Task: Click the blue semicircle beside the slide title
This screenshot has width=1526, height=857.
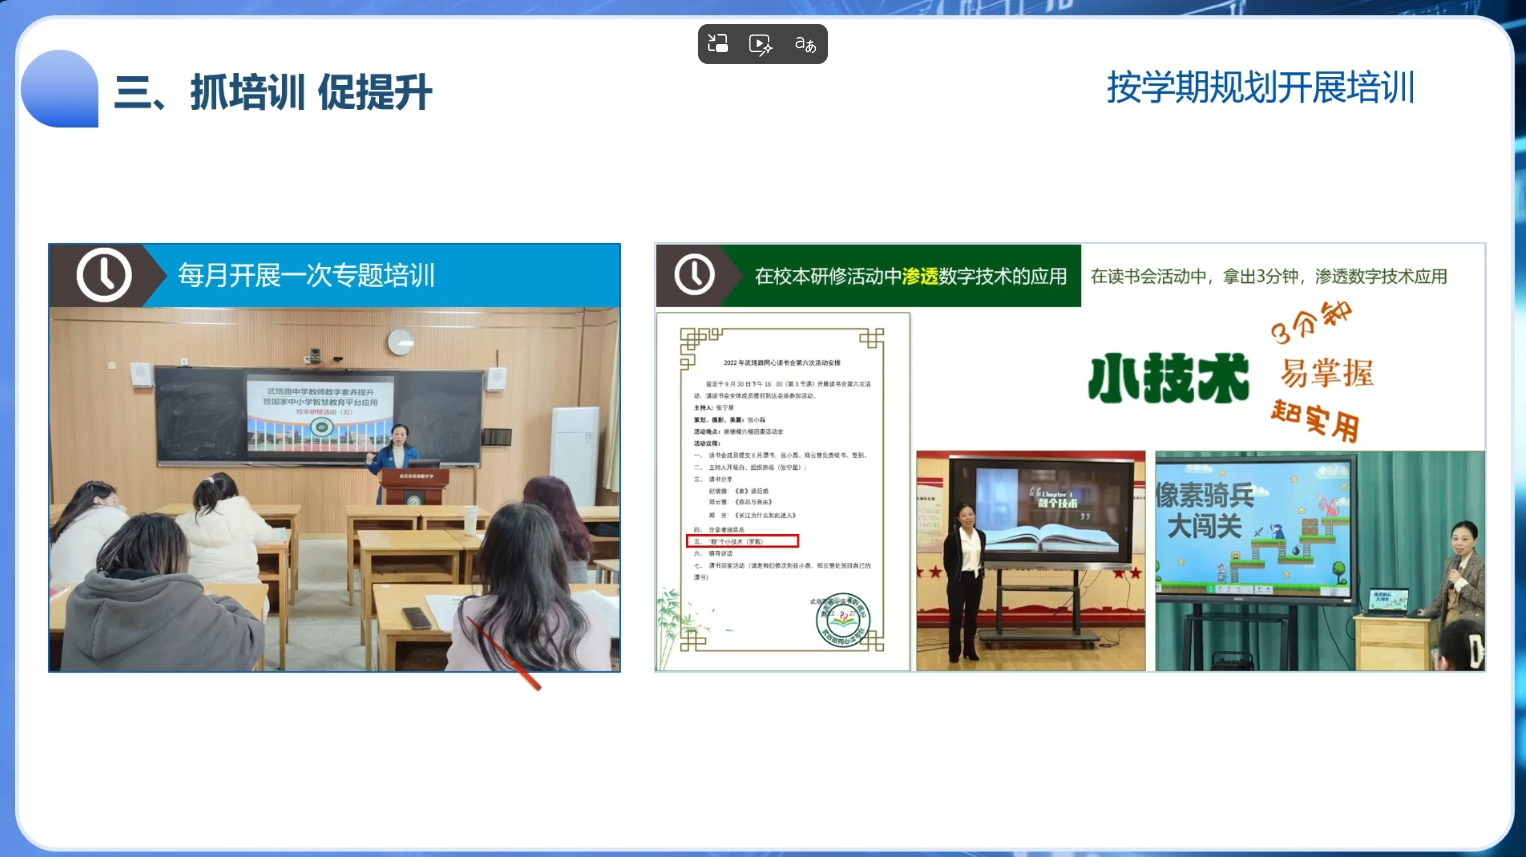Action: [x=60, y=90]
